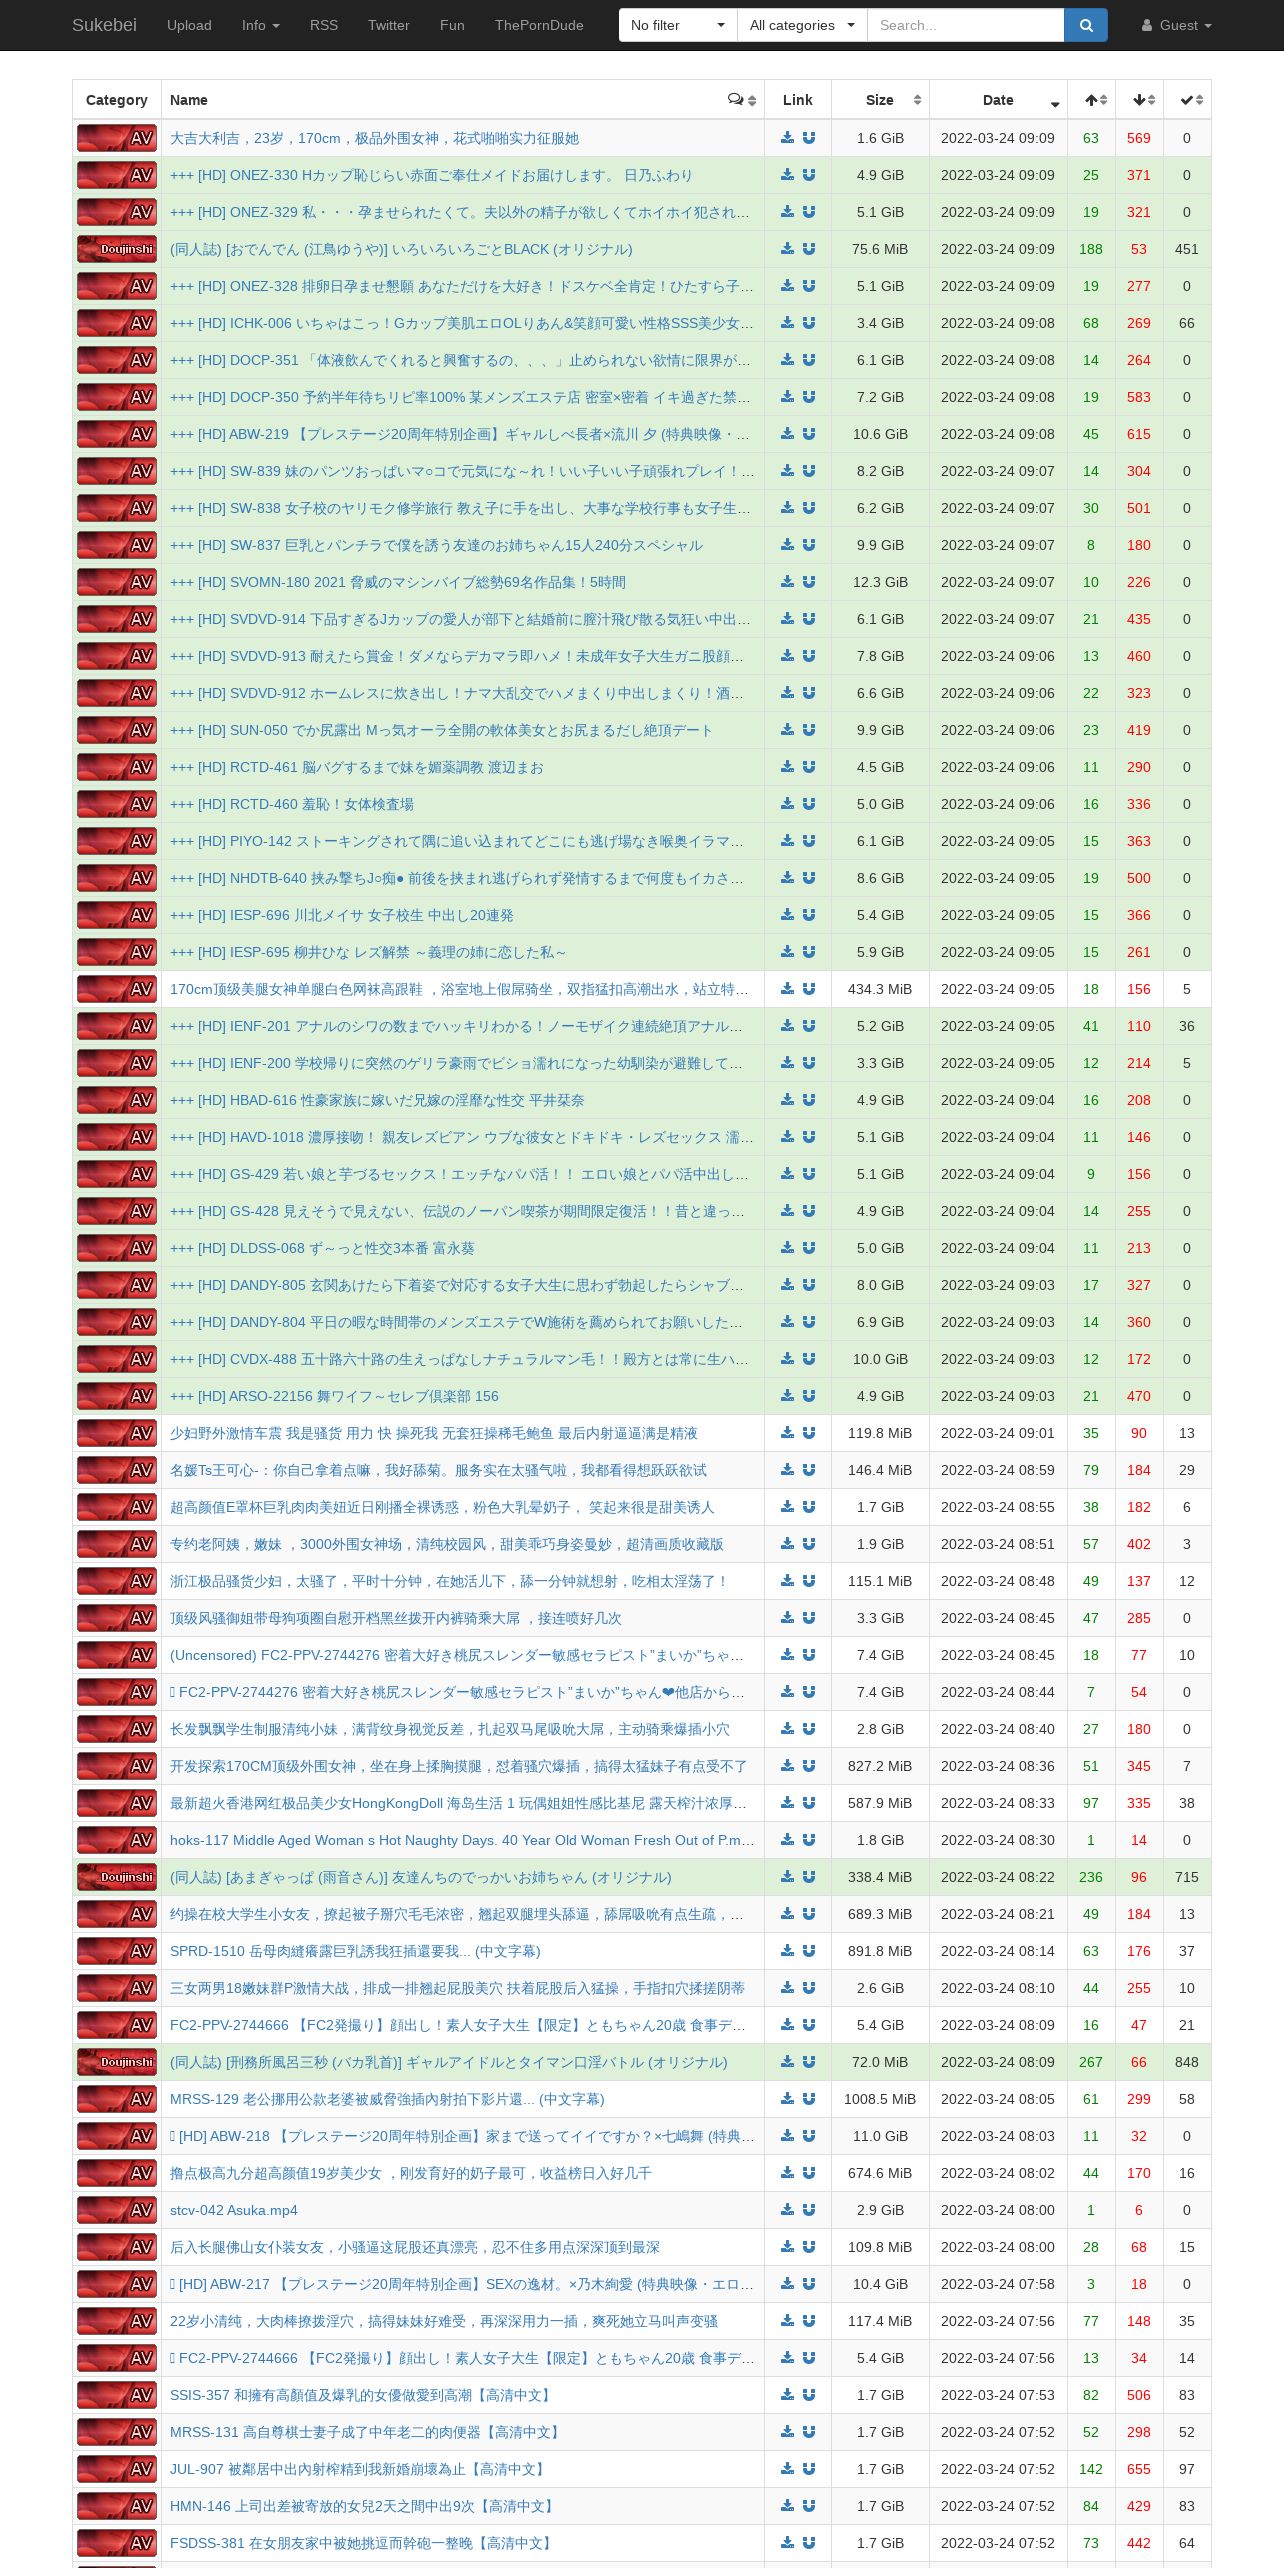Expand the Info menu in navbar

pyautogui.click(x=260, y=25)
